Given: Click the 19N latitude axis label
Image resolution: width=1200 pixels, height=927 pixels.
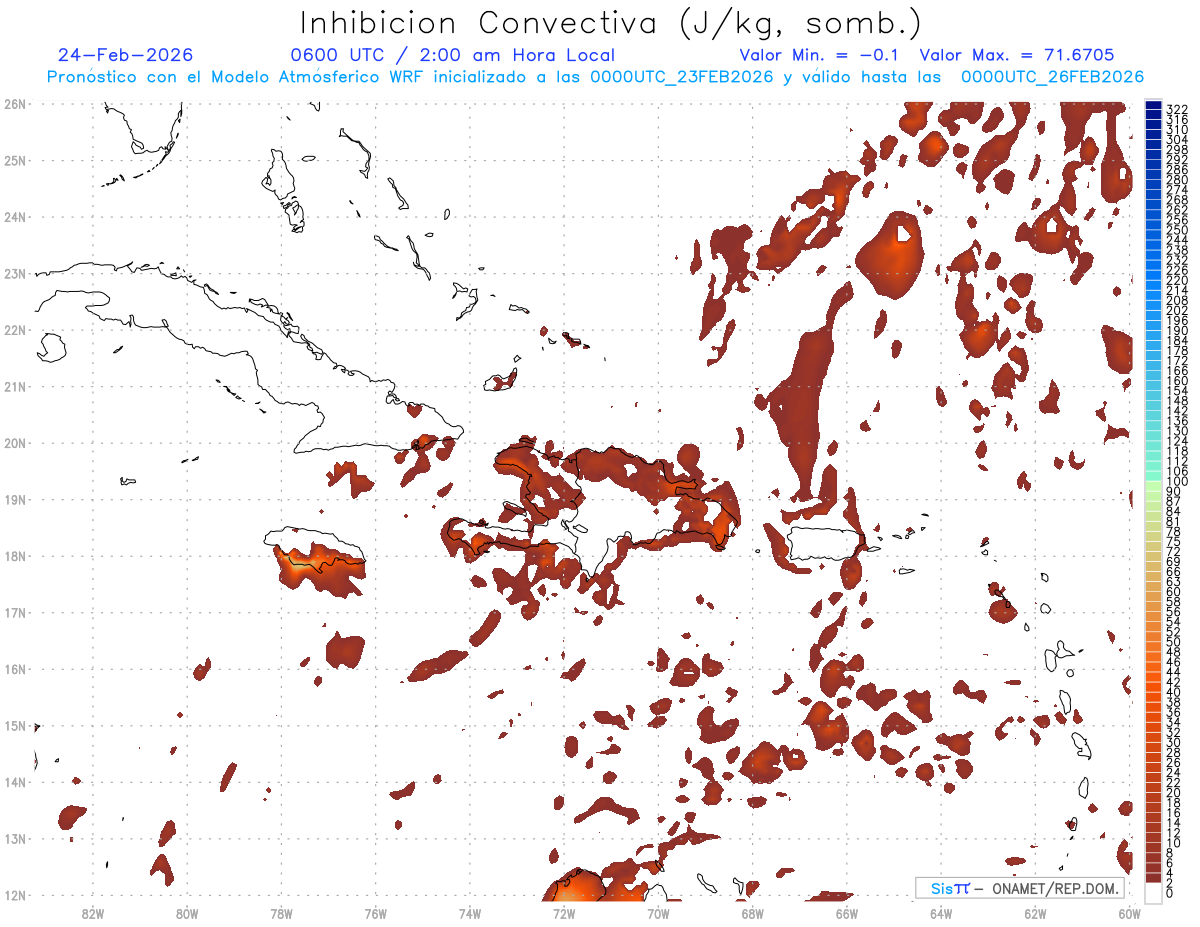Looking at the screenshot, I should click(15, 499).
